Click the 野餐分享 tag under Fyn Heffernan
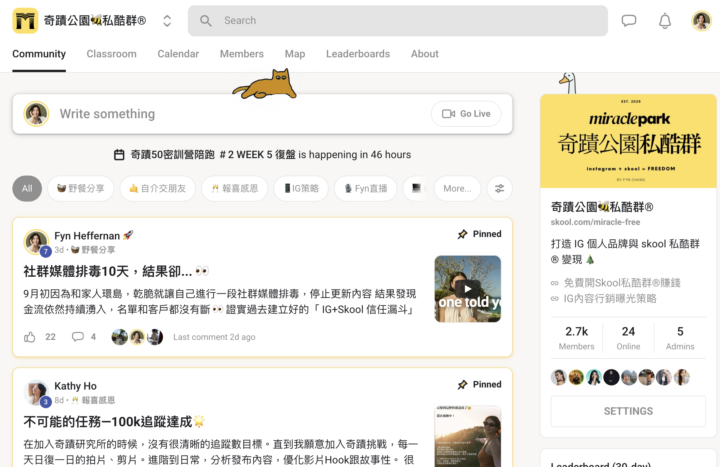Image resolution: width=720 pixels, height=467 pixels. pyautogui.click(x=93, y=250)
